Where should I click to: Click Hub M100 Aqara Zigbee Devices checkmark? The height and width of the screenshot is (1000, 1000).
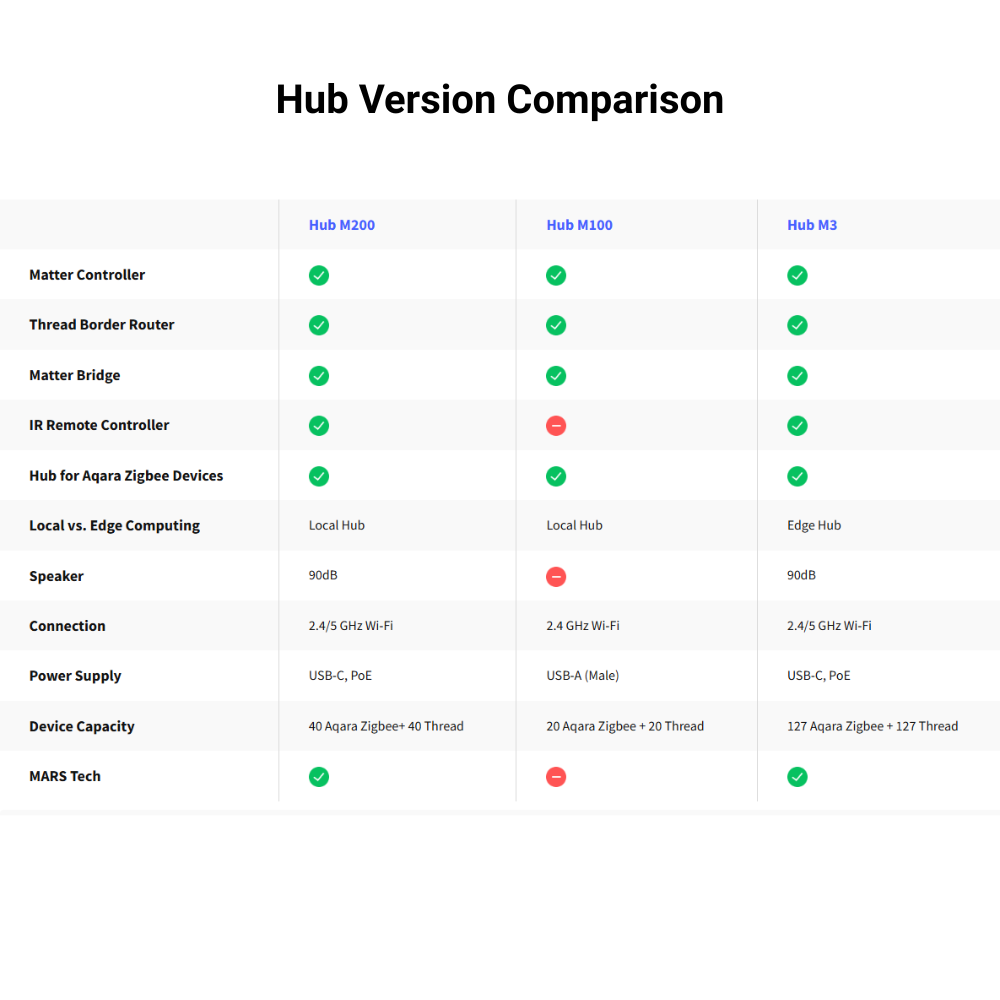click(556, 476)
